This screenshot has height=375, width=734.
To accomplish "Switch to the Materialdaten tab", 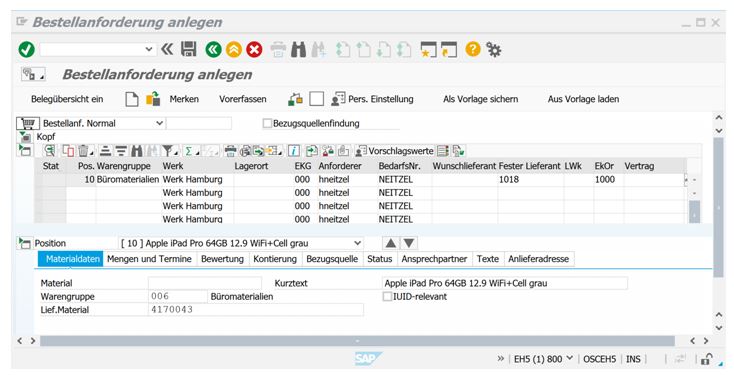I will pos(71,259).
